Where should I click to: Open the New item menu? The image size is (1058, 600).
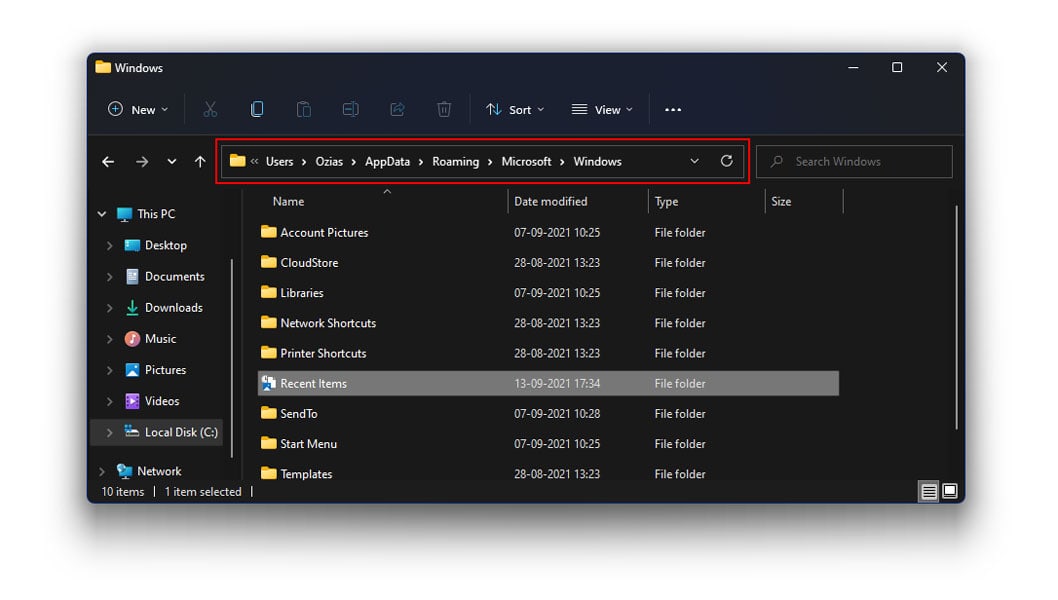(137, 109)
